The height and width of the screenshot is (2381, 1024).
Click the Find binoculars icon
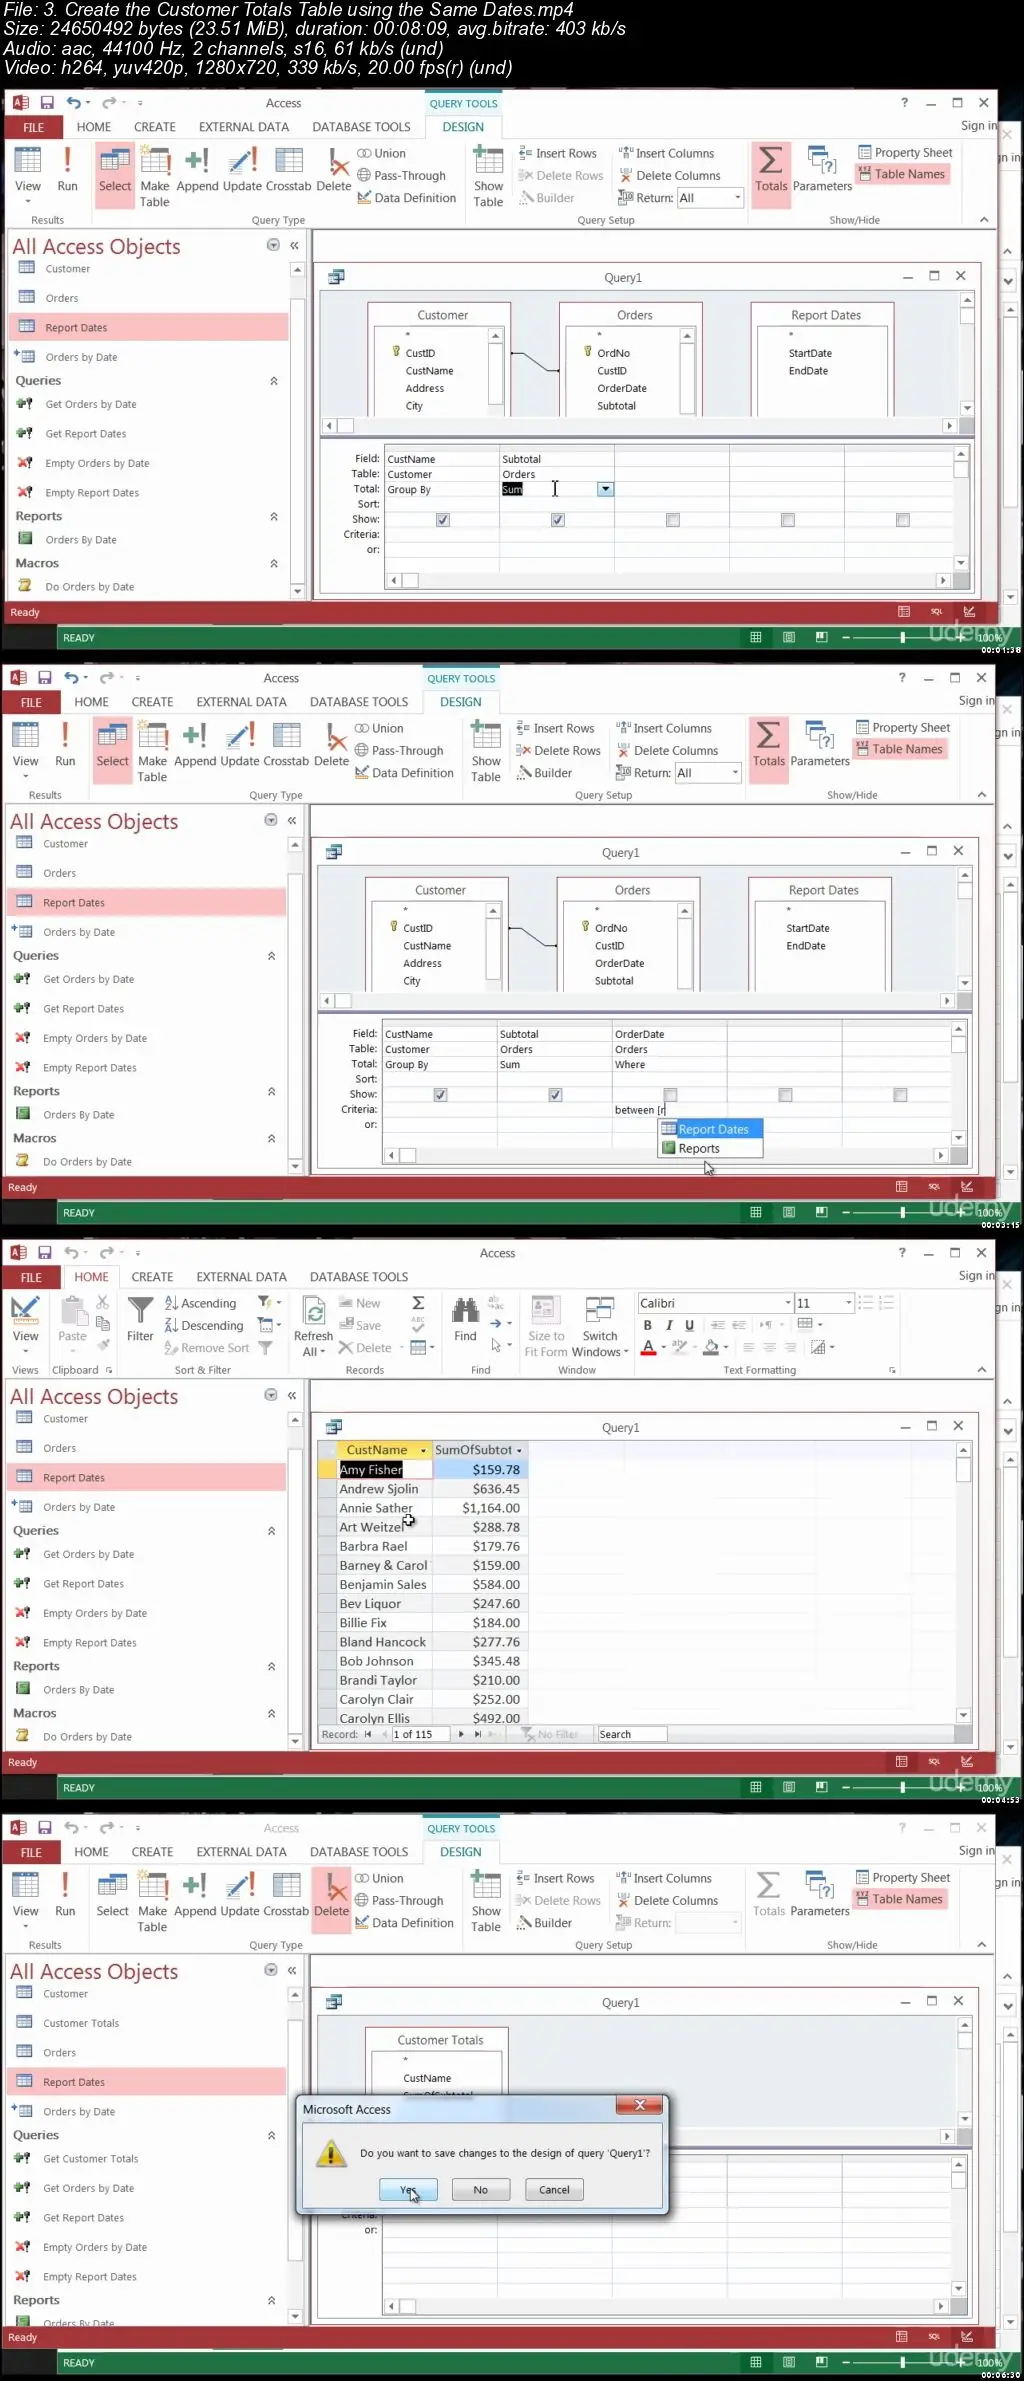click(465, 1309)
